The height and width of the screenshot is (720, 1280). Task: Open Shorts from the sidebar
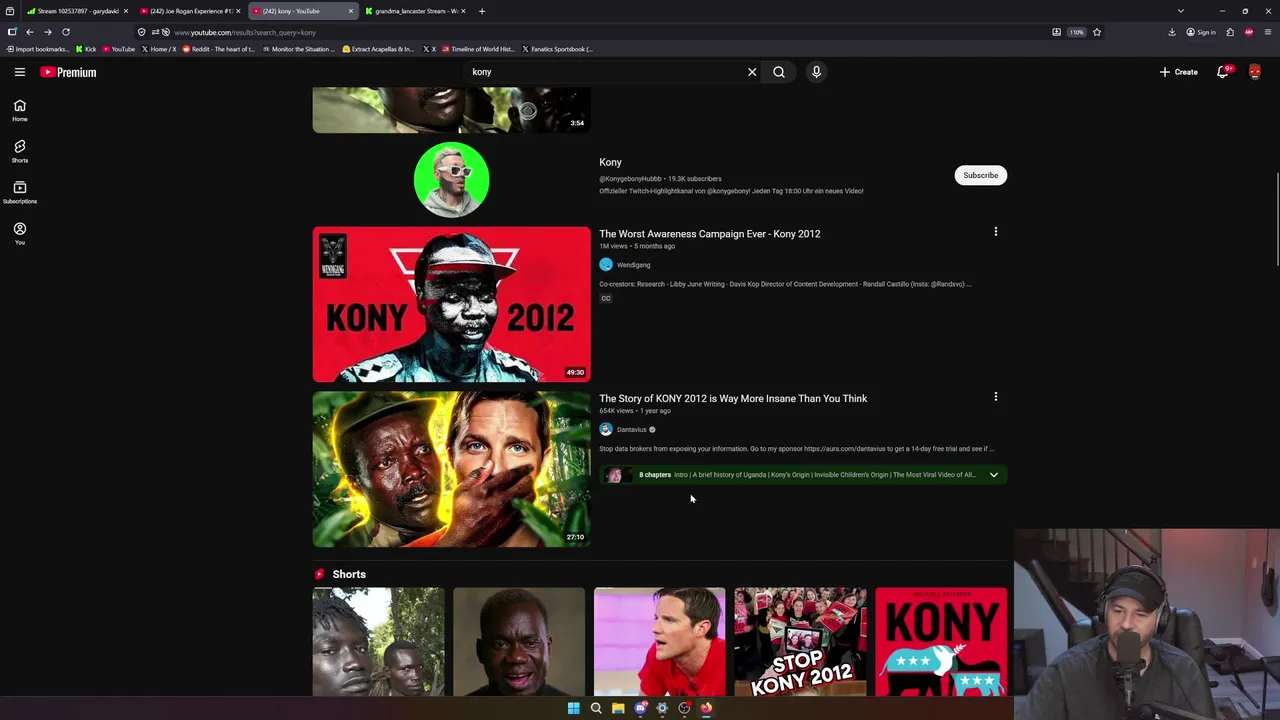(x=20, y=151)
